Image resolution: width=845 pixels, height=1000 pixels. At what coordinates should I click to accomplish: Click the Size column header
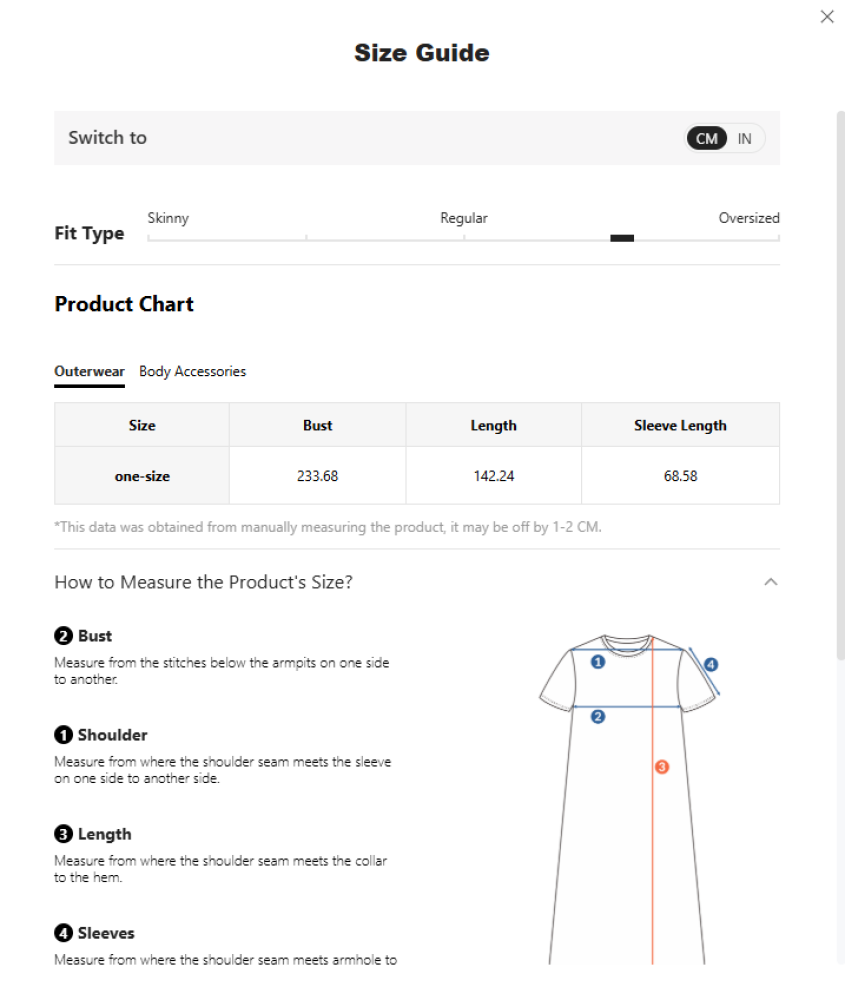pos(142,425)
